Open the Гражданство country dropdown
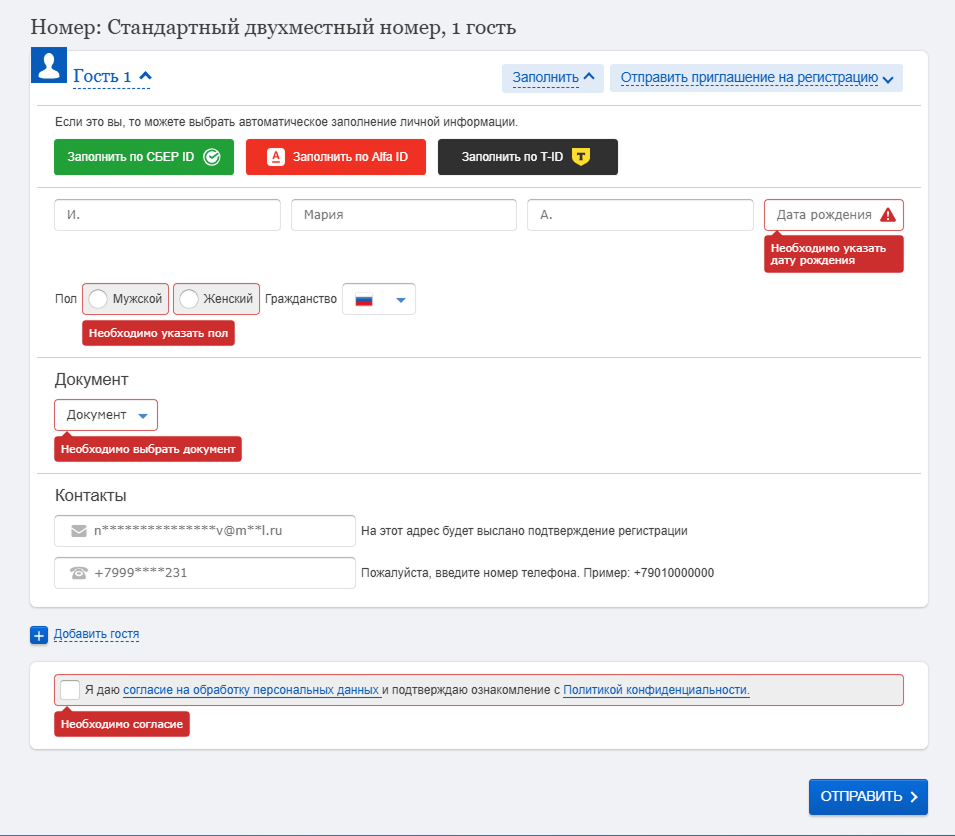Screen dimensions: 955x836 (379, 299)
